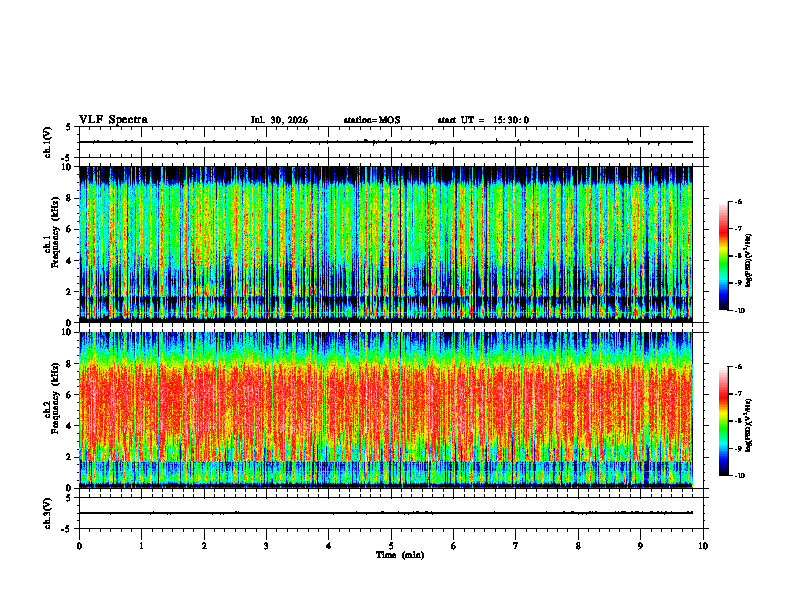This screenshot has width=792, height=612.
Task: Click the 2 minute tick on time axis
Action: point(204,546)
